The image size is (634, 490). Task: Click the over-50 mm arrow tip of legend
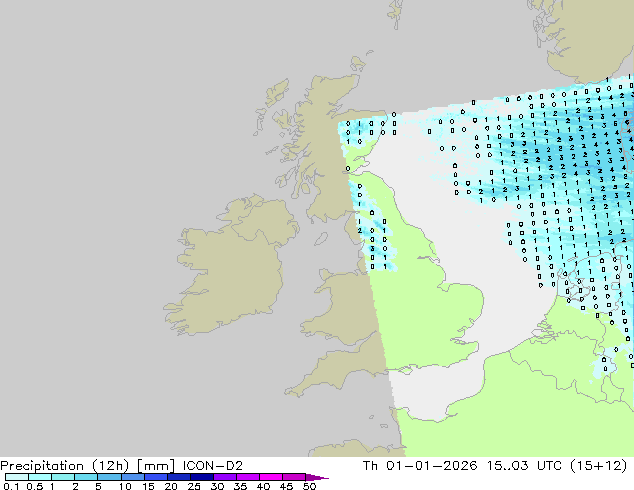[x=317, y=477]
